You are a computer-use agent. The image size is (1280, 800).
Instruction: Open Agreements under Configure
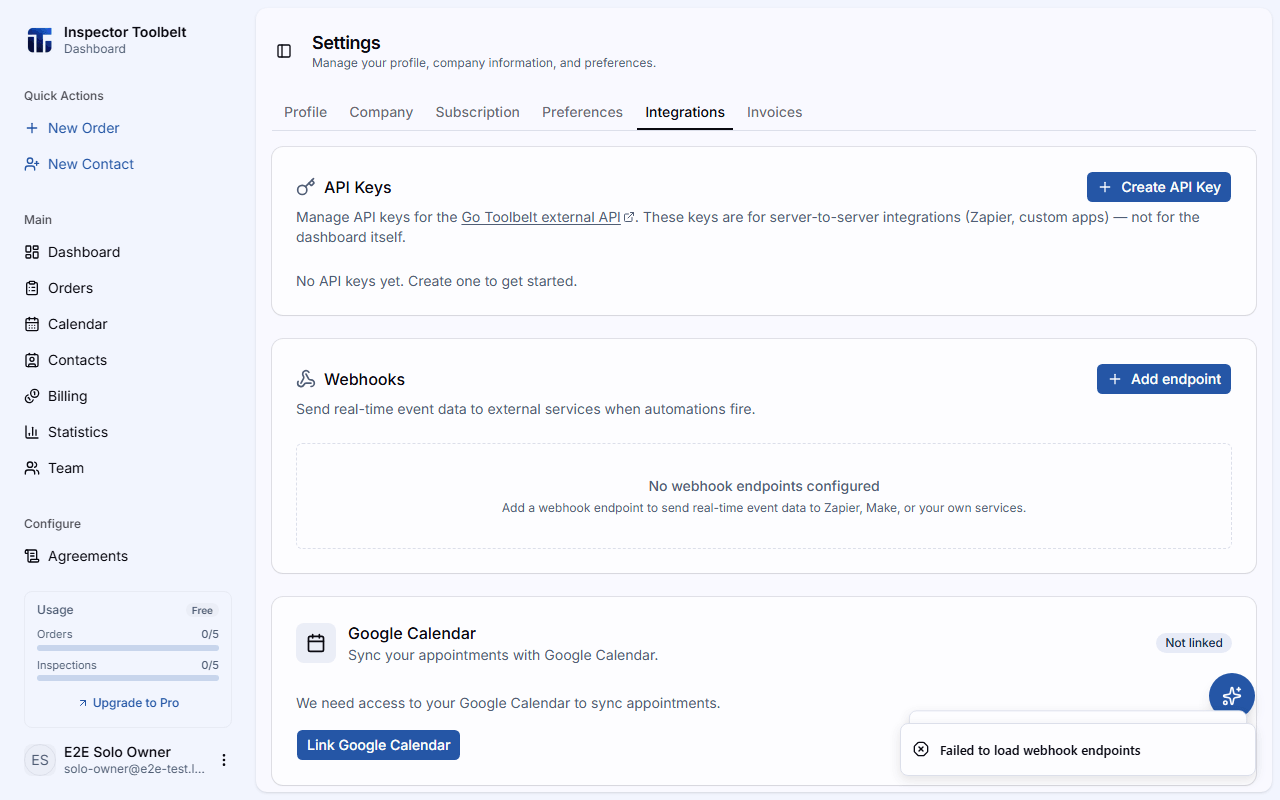click(x=128, y=556)
